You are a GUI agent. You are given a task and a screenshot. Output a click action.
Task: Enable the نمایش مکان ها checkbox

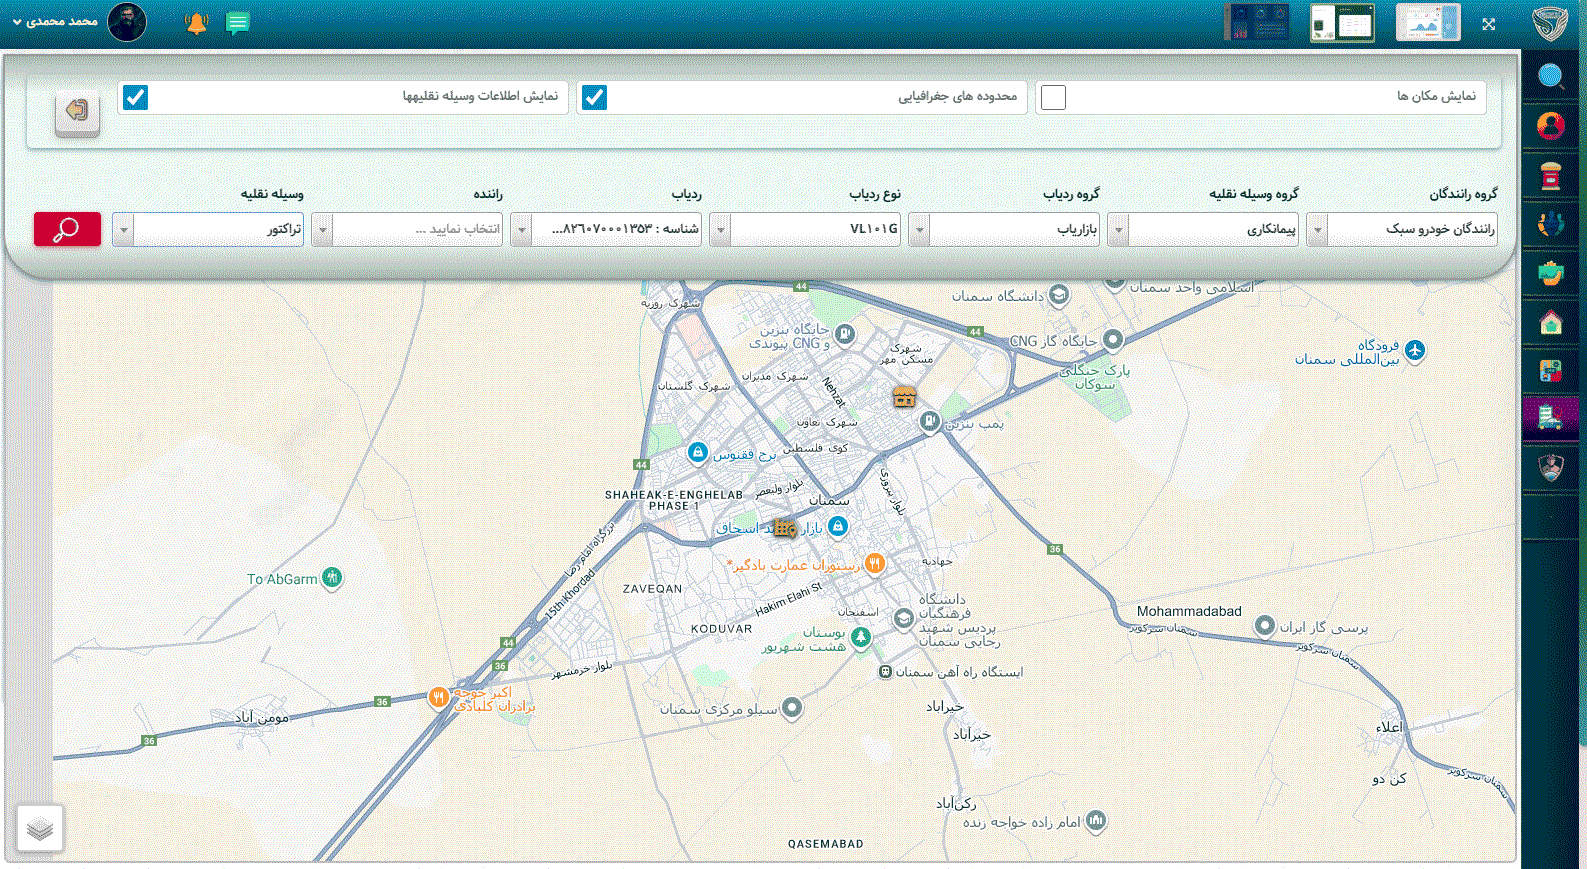coord(1053,97)
